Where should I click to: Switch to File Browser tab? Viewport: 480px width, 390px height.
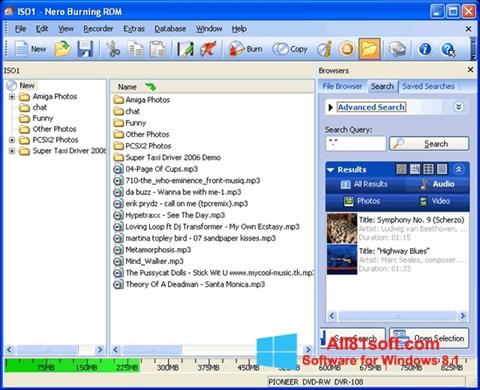tap(342, 86)
